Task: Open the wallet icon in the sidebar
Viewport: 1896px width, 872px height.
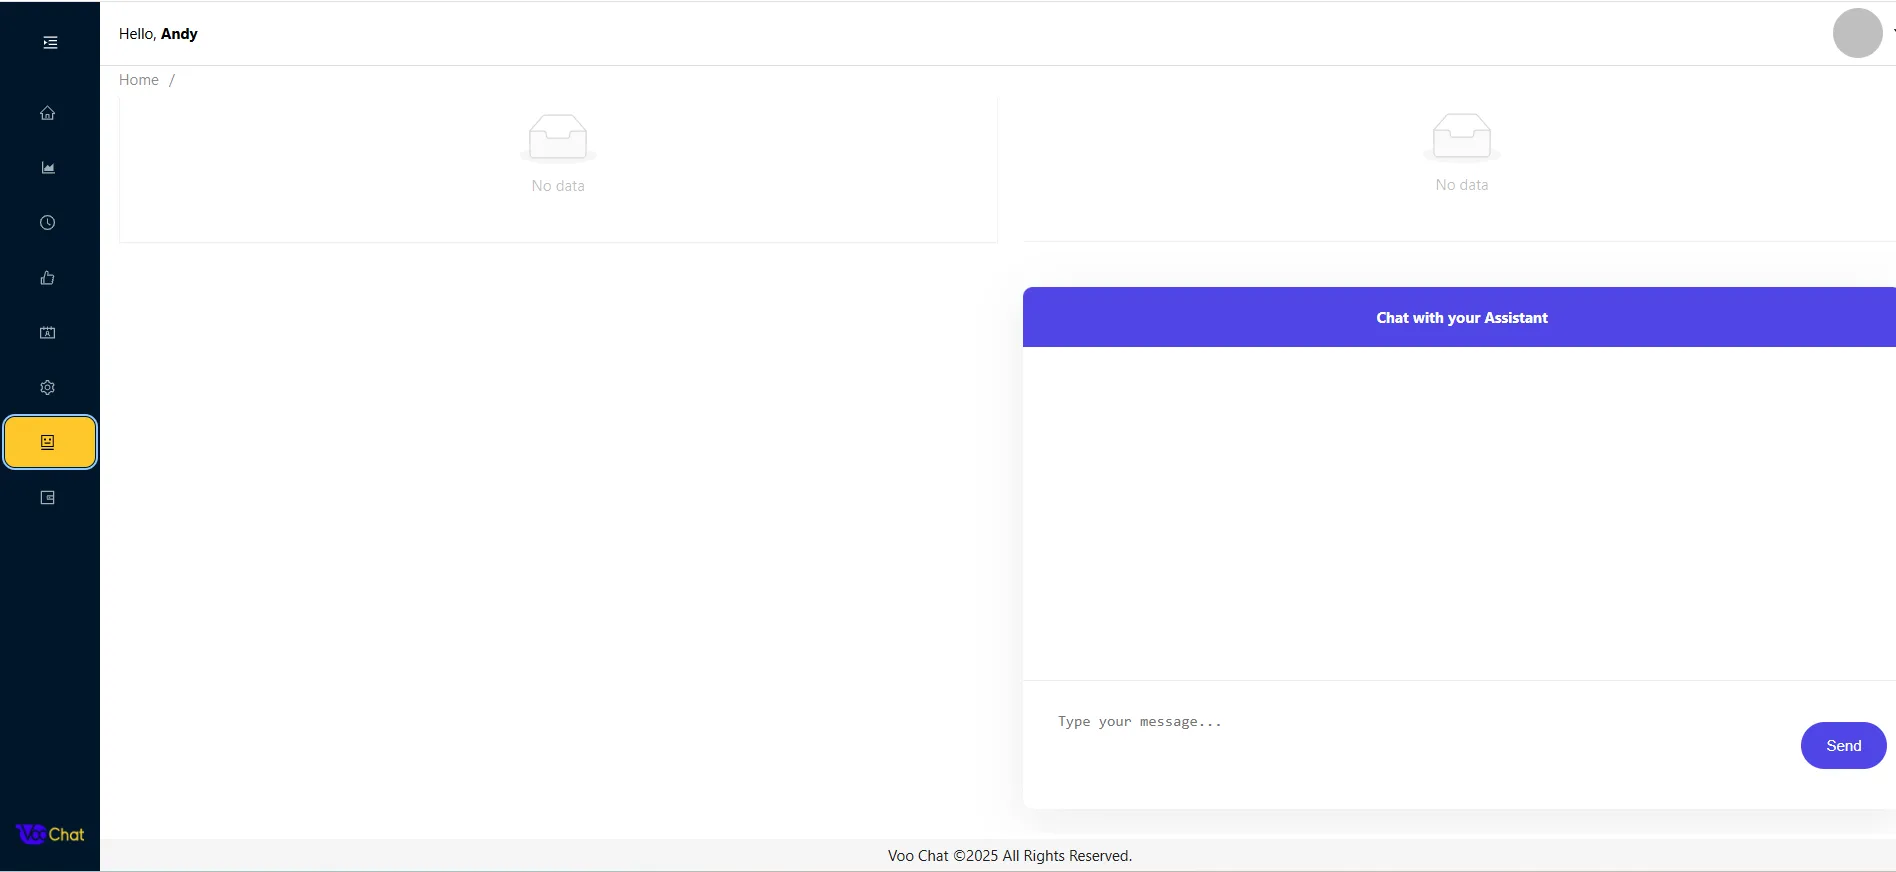Action: pyautogui.click(x=47, y=498)
